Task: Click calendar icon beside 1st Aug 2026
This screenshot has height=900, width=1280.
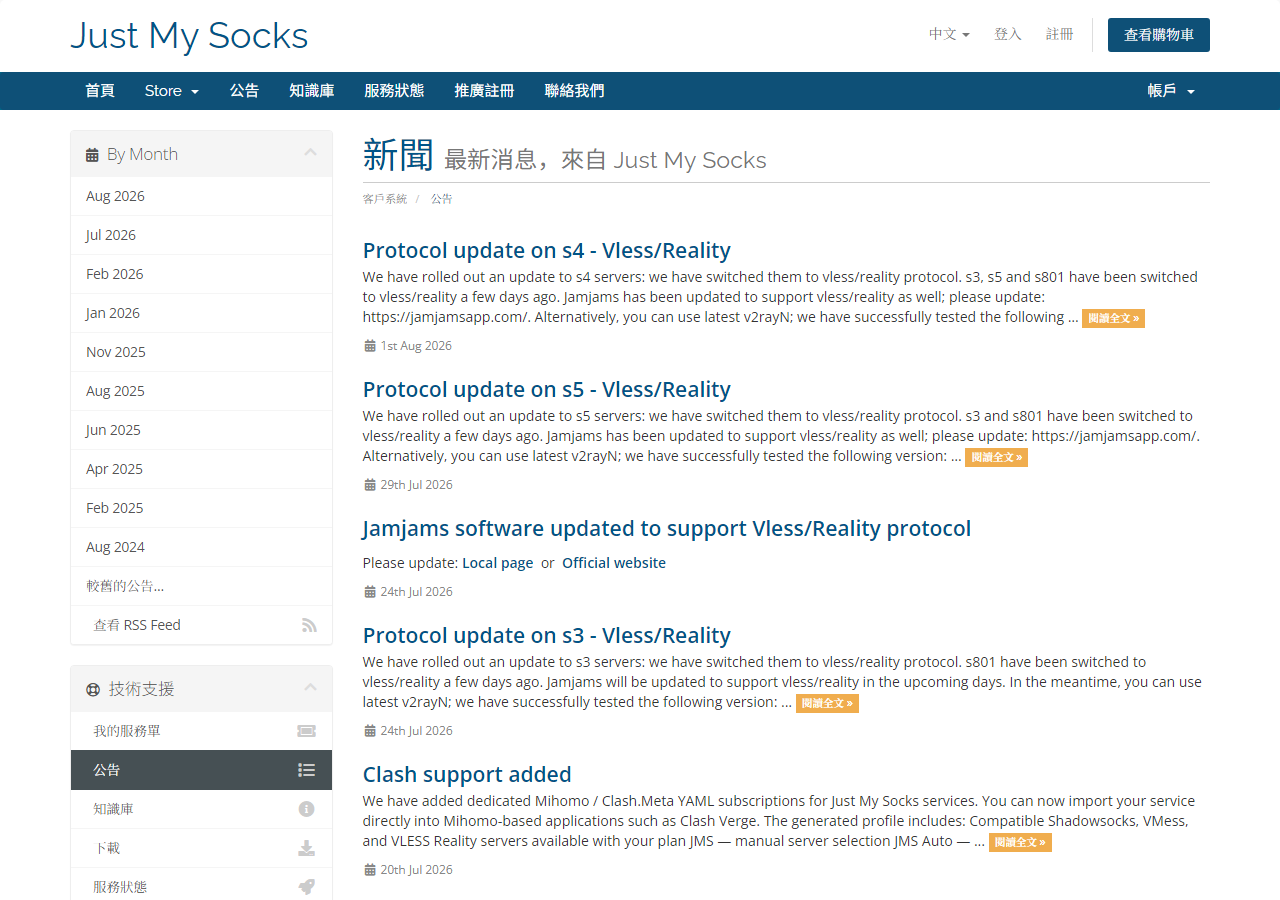Action: [x=369, y=346]
